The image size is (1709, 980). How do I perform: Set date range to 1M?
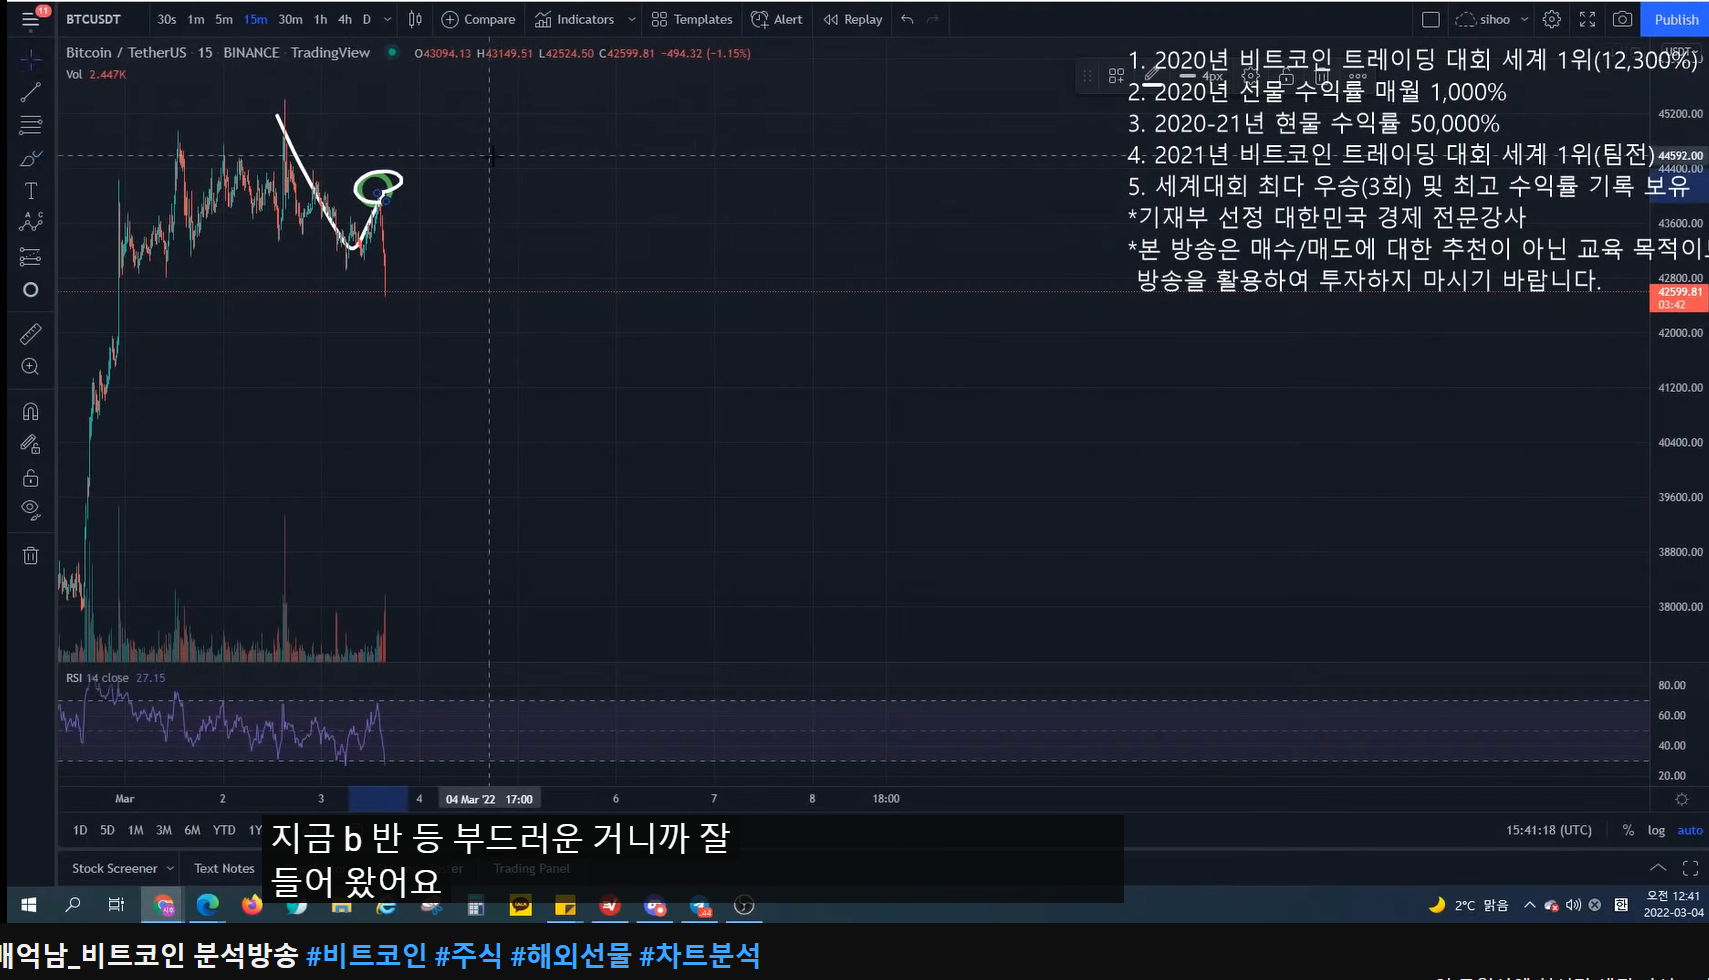pos(135,830)
